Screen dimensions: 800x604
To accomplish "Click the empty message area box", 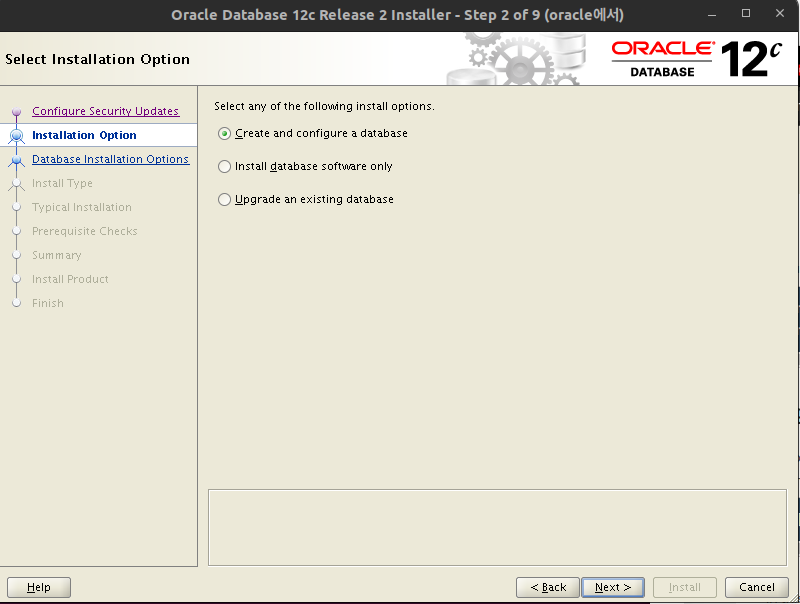I will point(497,527).
